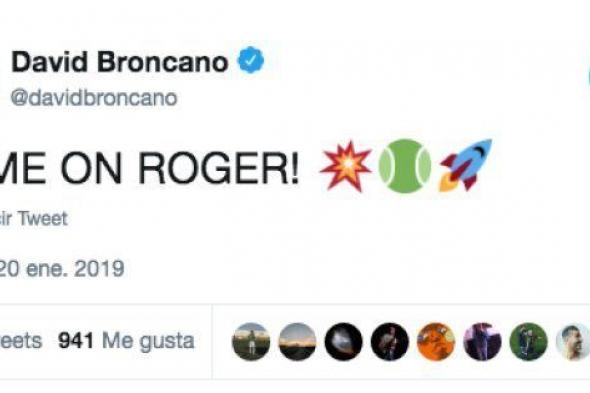Viewport: 590px width, 393px height.
Task: Open third liker avatar with black background
Action: pyautogui.click(x=344, y=342)
